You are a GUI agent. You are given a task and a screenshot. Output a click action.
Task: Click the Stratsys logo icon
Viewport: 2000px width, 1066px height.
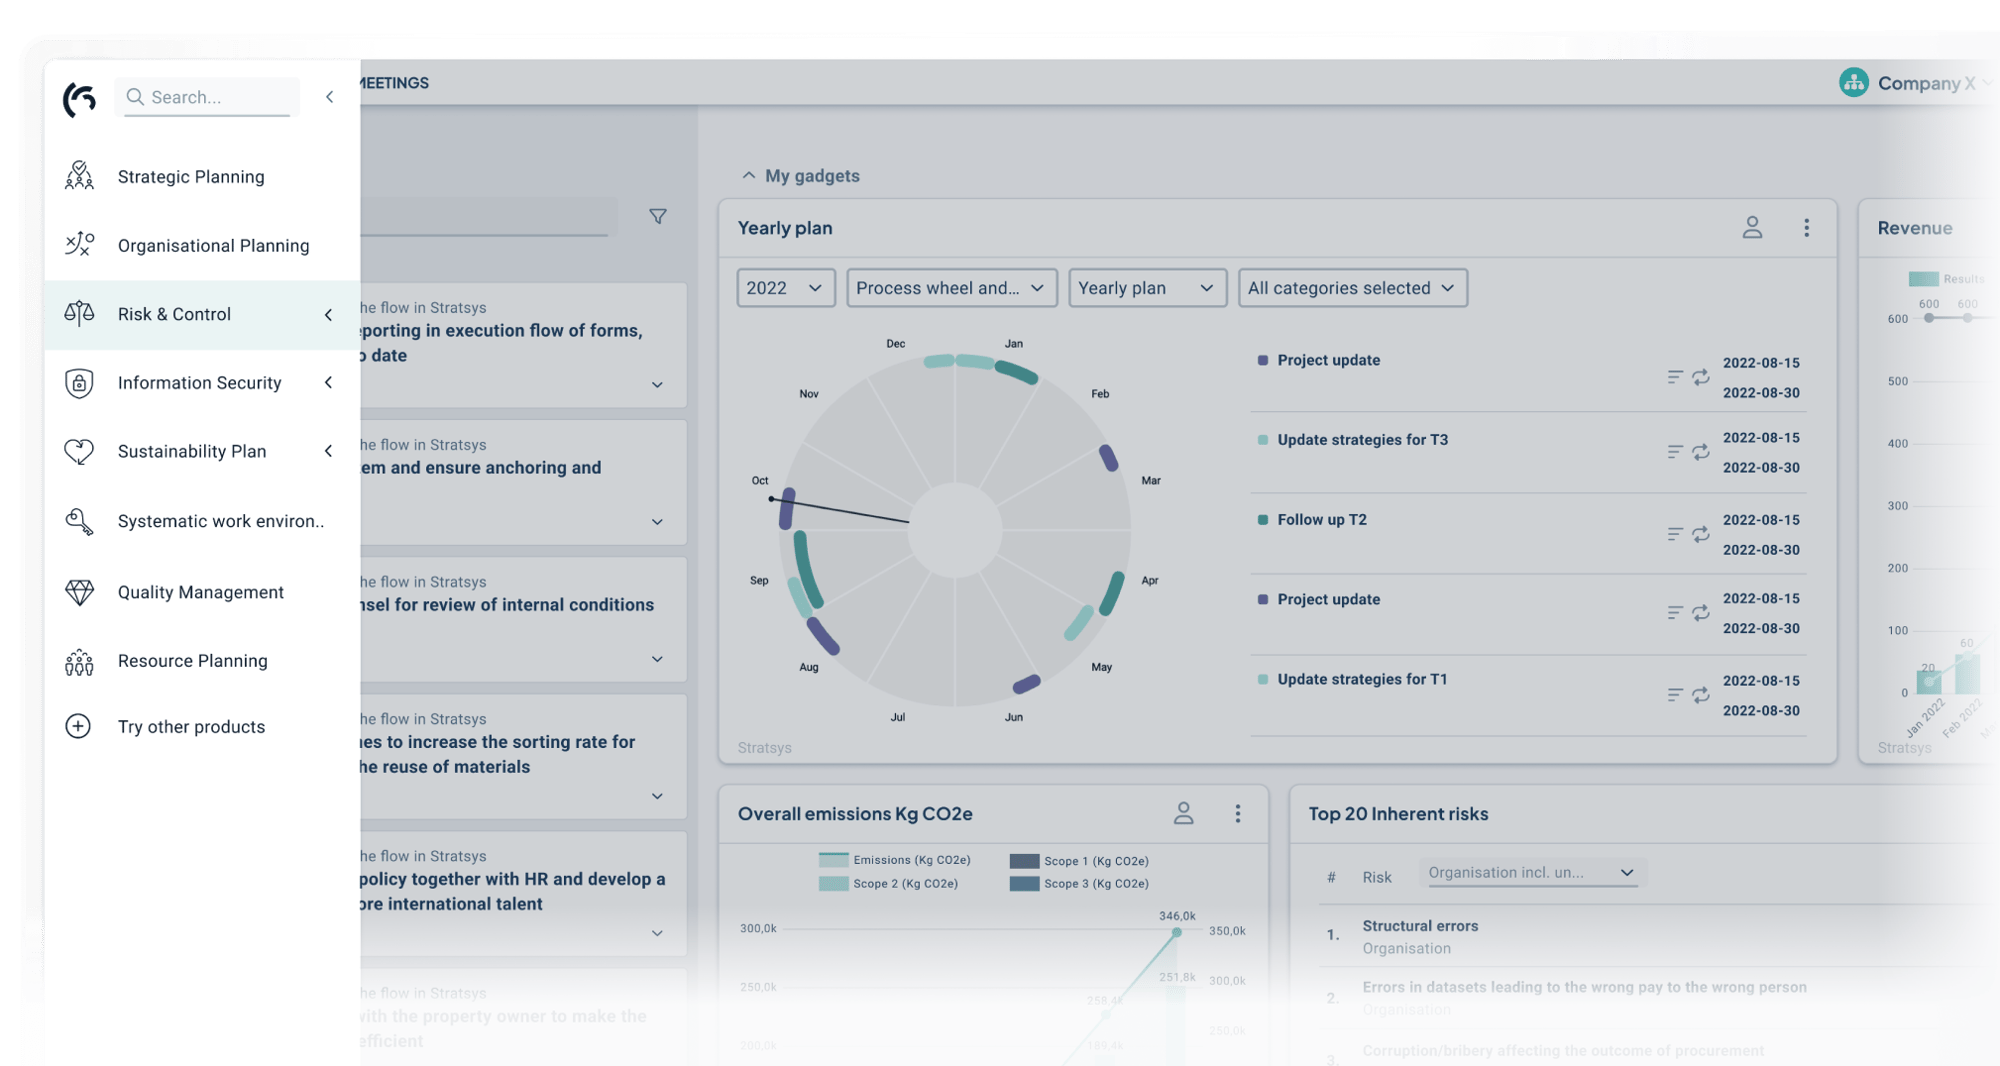point(80,98)
